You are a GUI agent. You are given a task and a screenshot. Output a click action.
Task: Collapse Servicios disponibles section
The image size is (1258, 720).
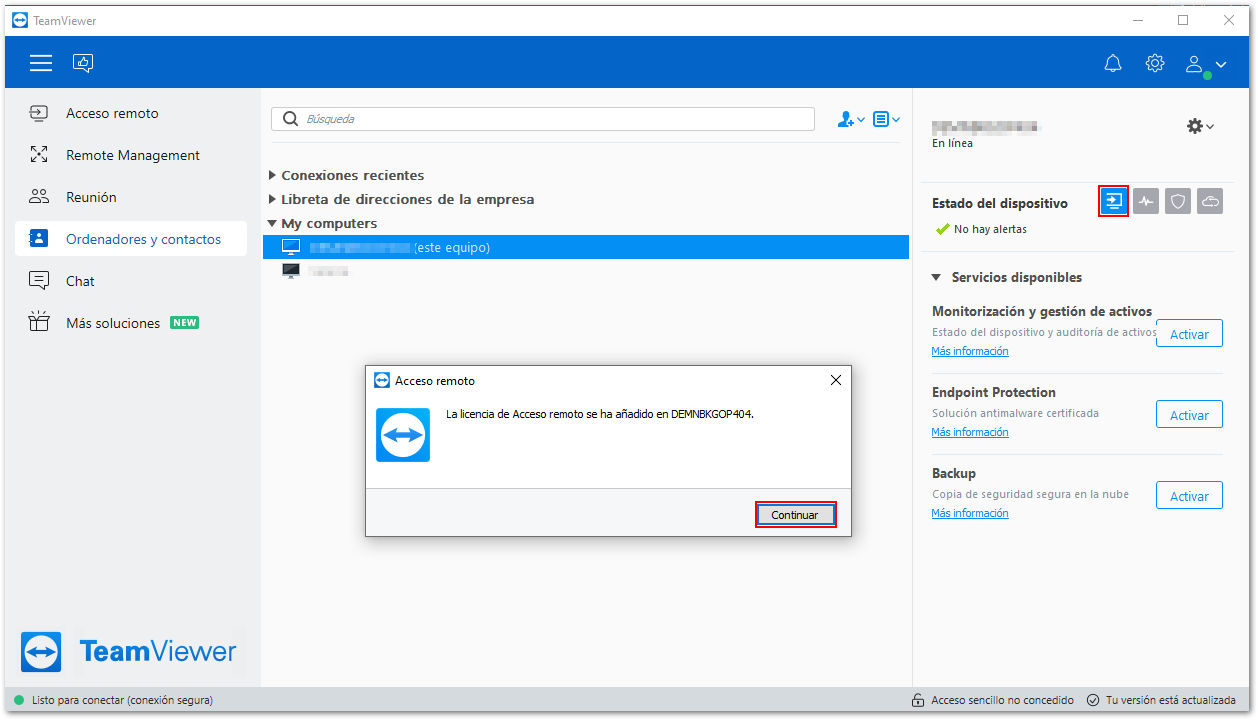[1006, 277]
